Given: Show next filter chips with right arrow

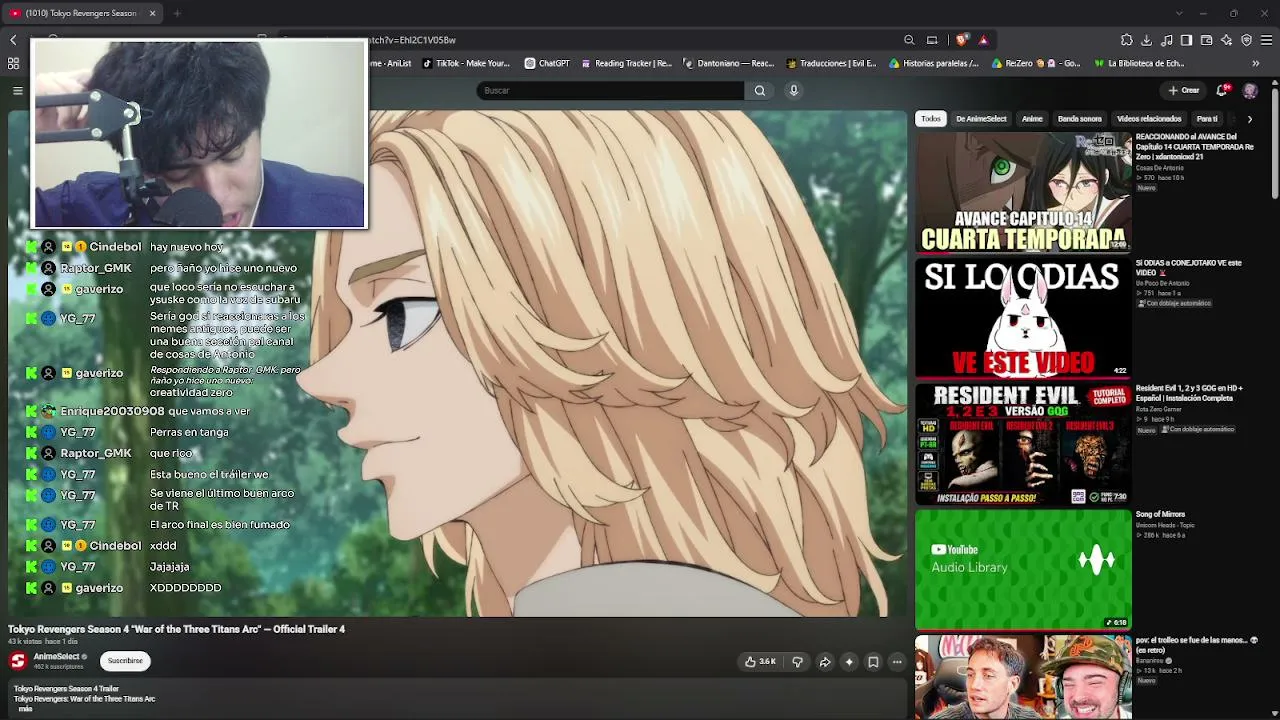Looking at the screenshot, I should point(1249,119).
